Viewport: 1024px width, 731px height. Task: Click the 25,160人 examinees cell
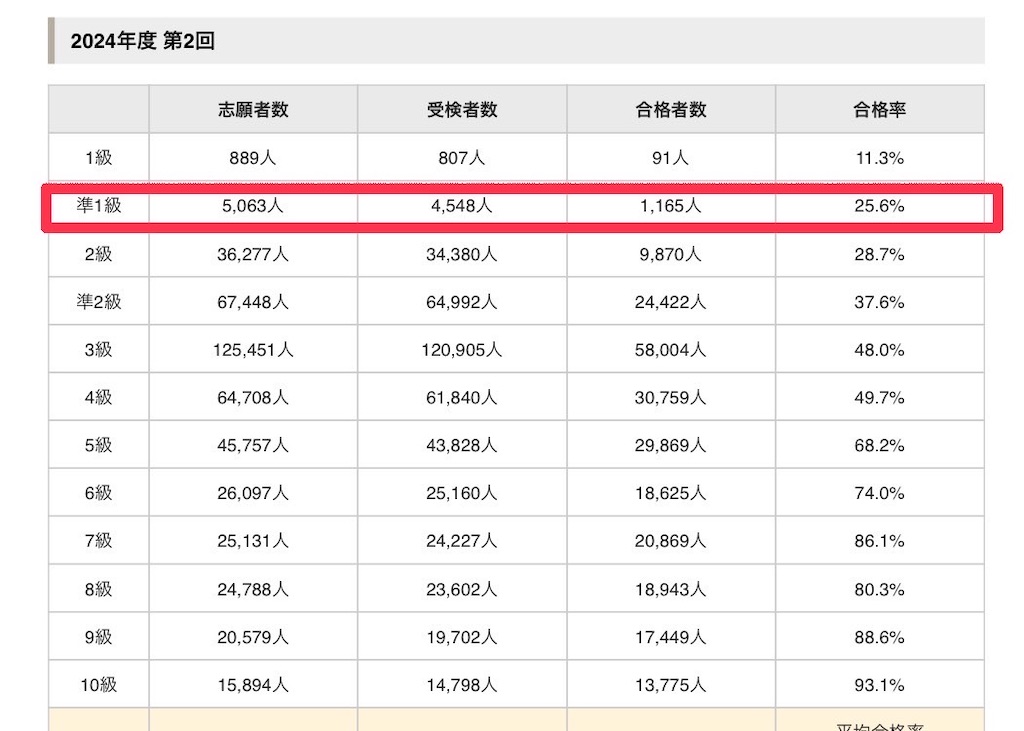(x=462, y=493)
